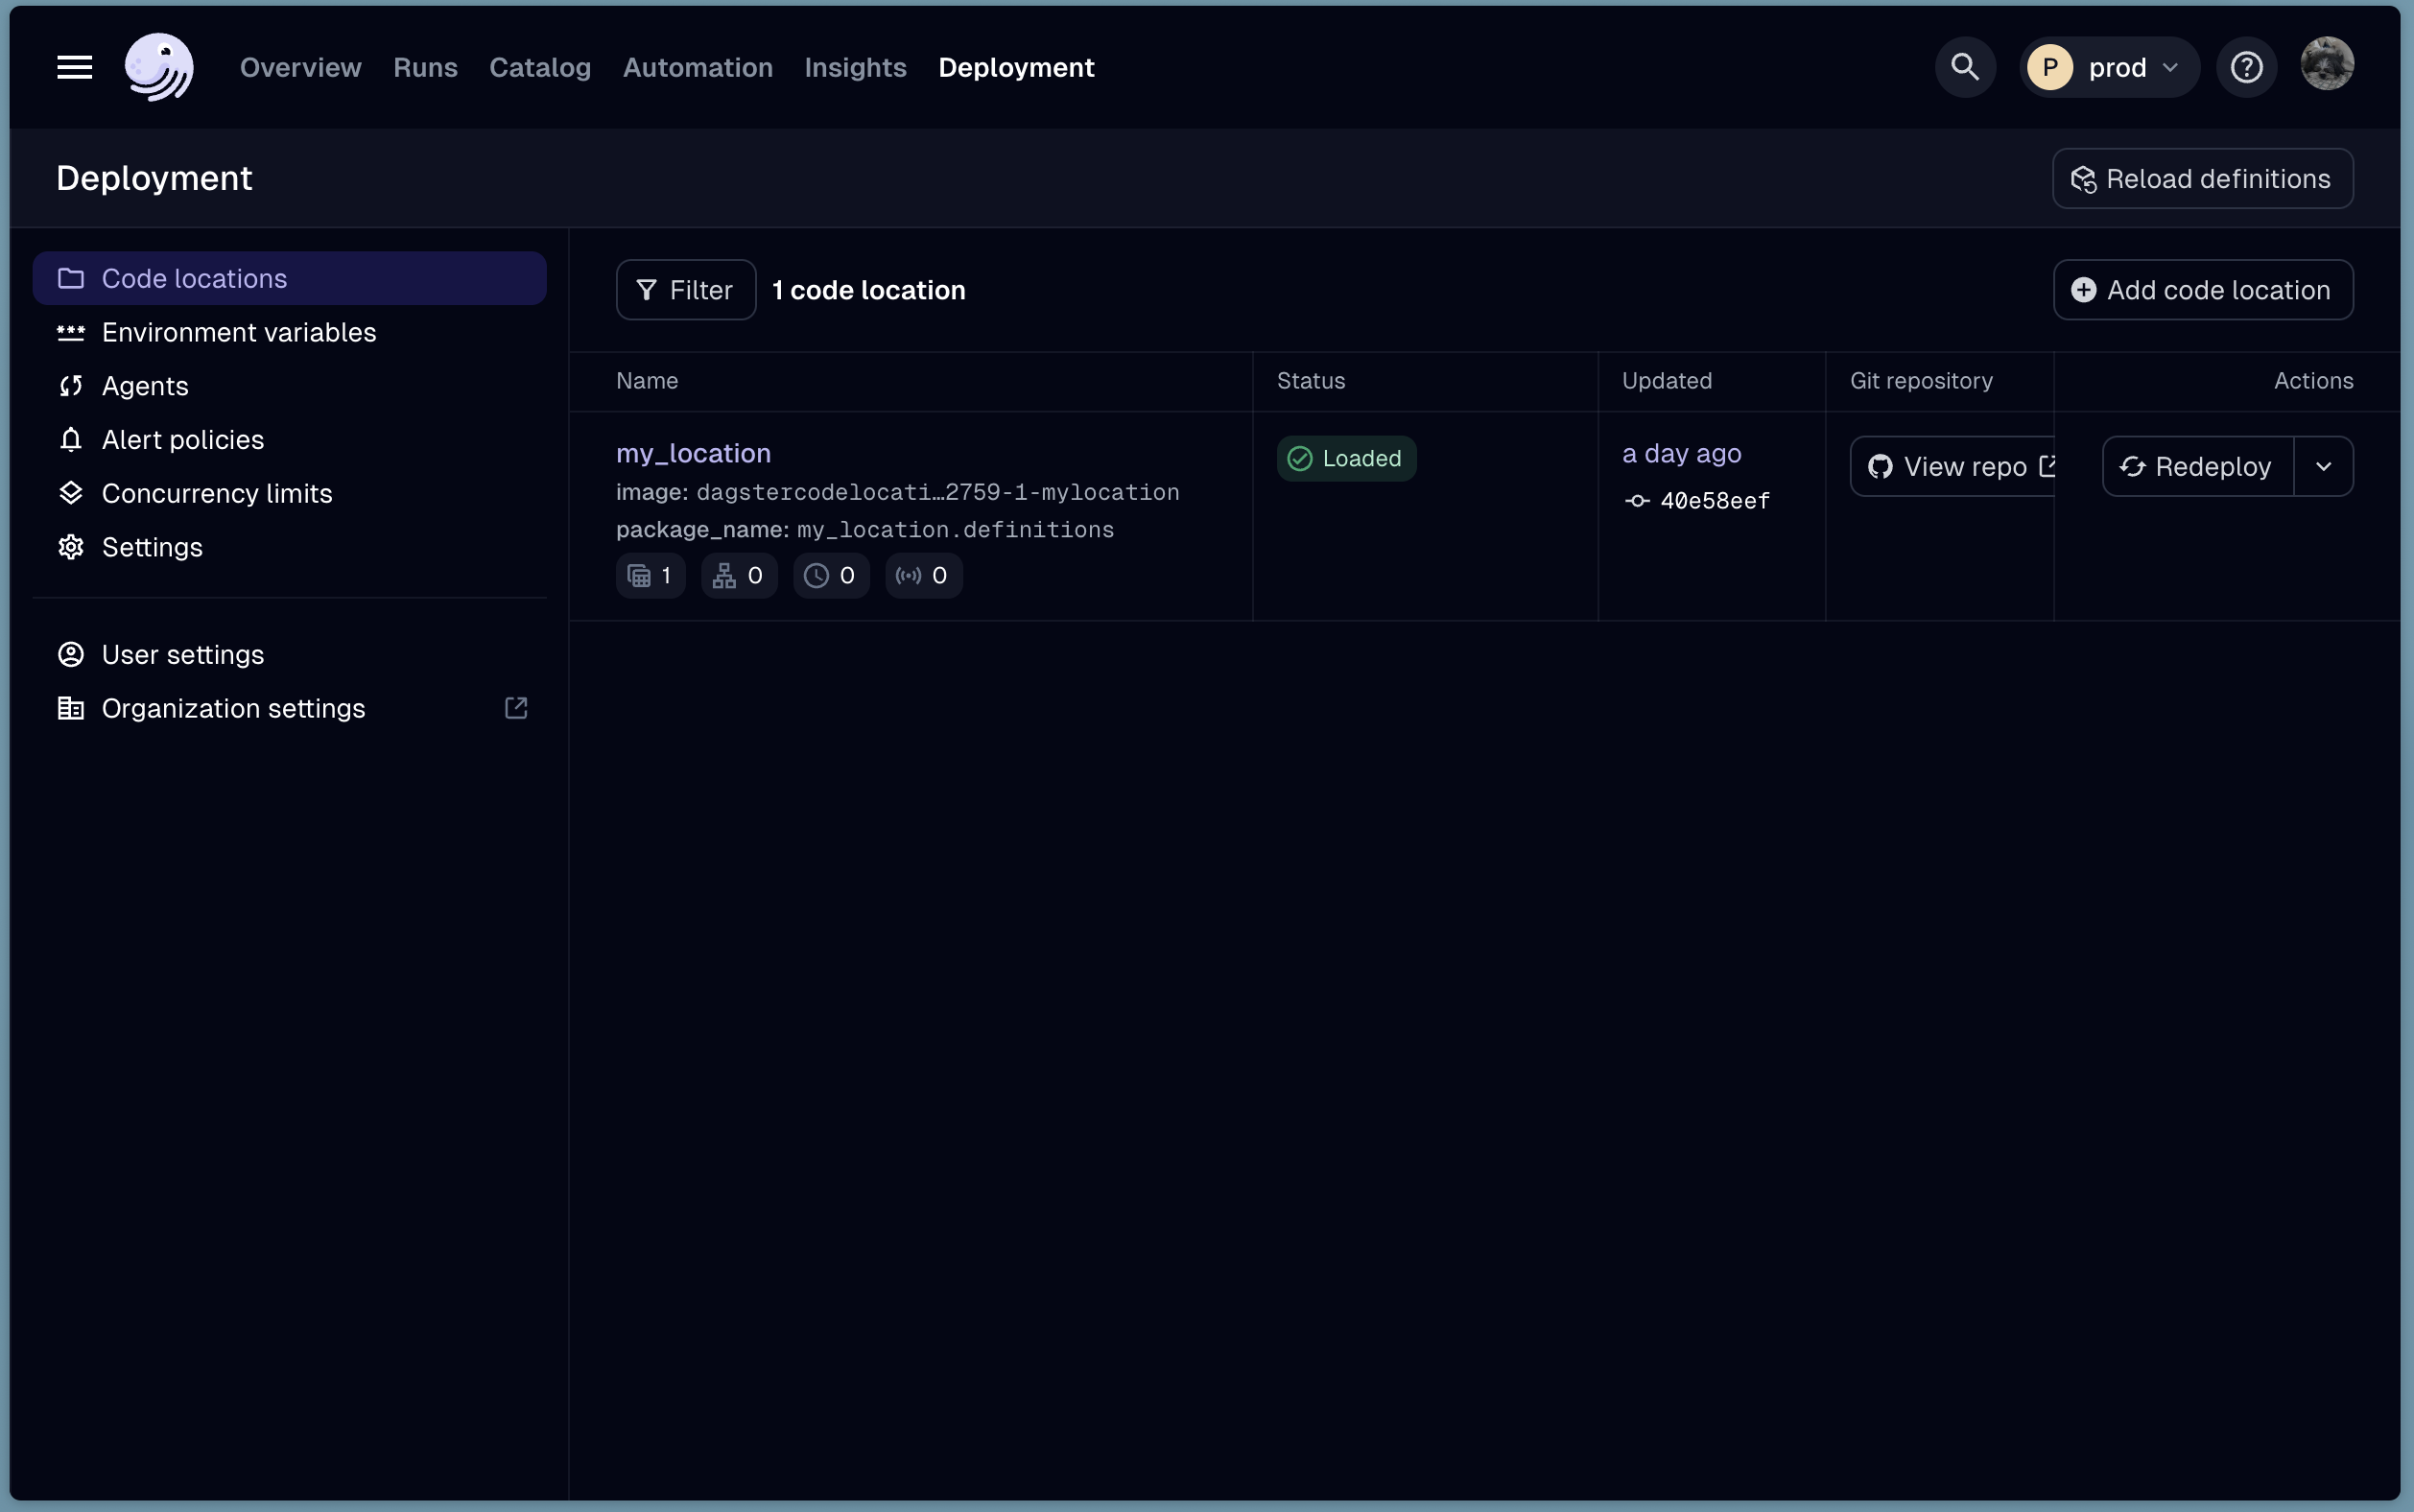Open the hamburger navigation menu

pos(72,67)
